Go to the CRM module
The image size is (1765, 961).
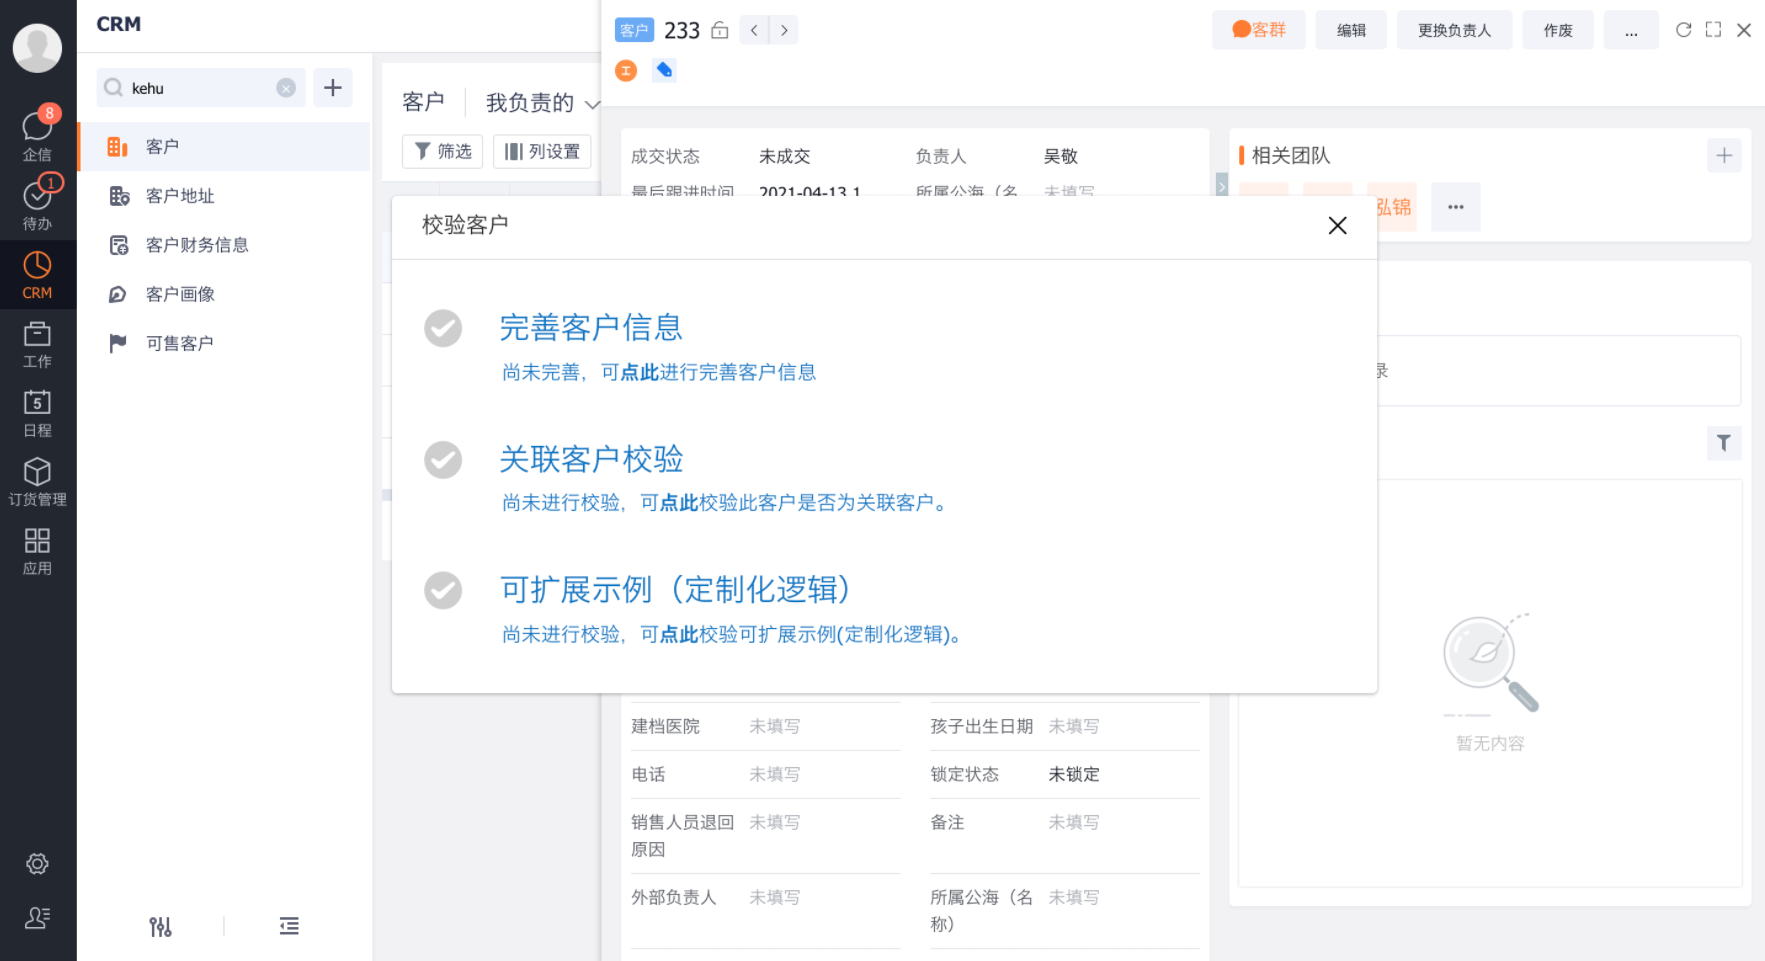(37, 275)
